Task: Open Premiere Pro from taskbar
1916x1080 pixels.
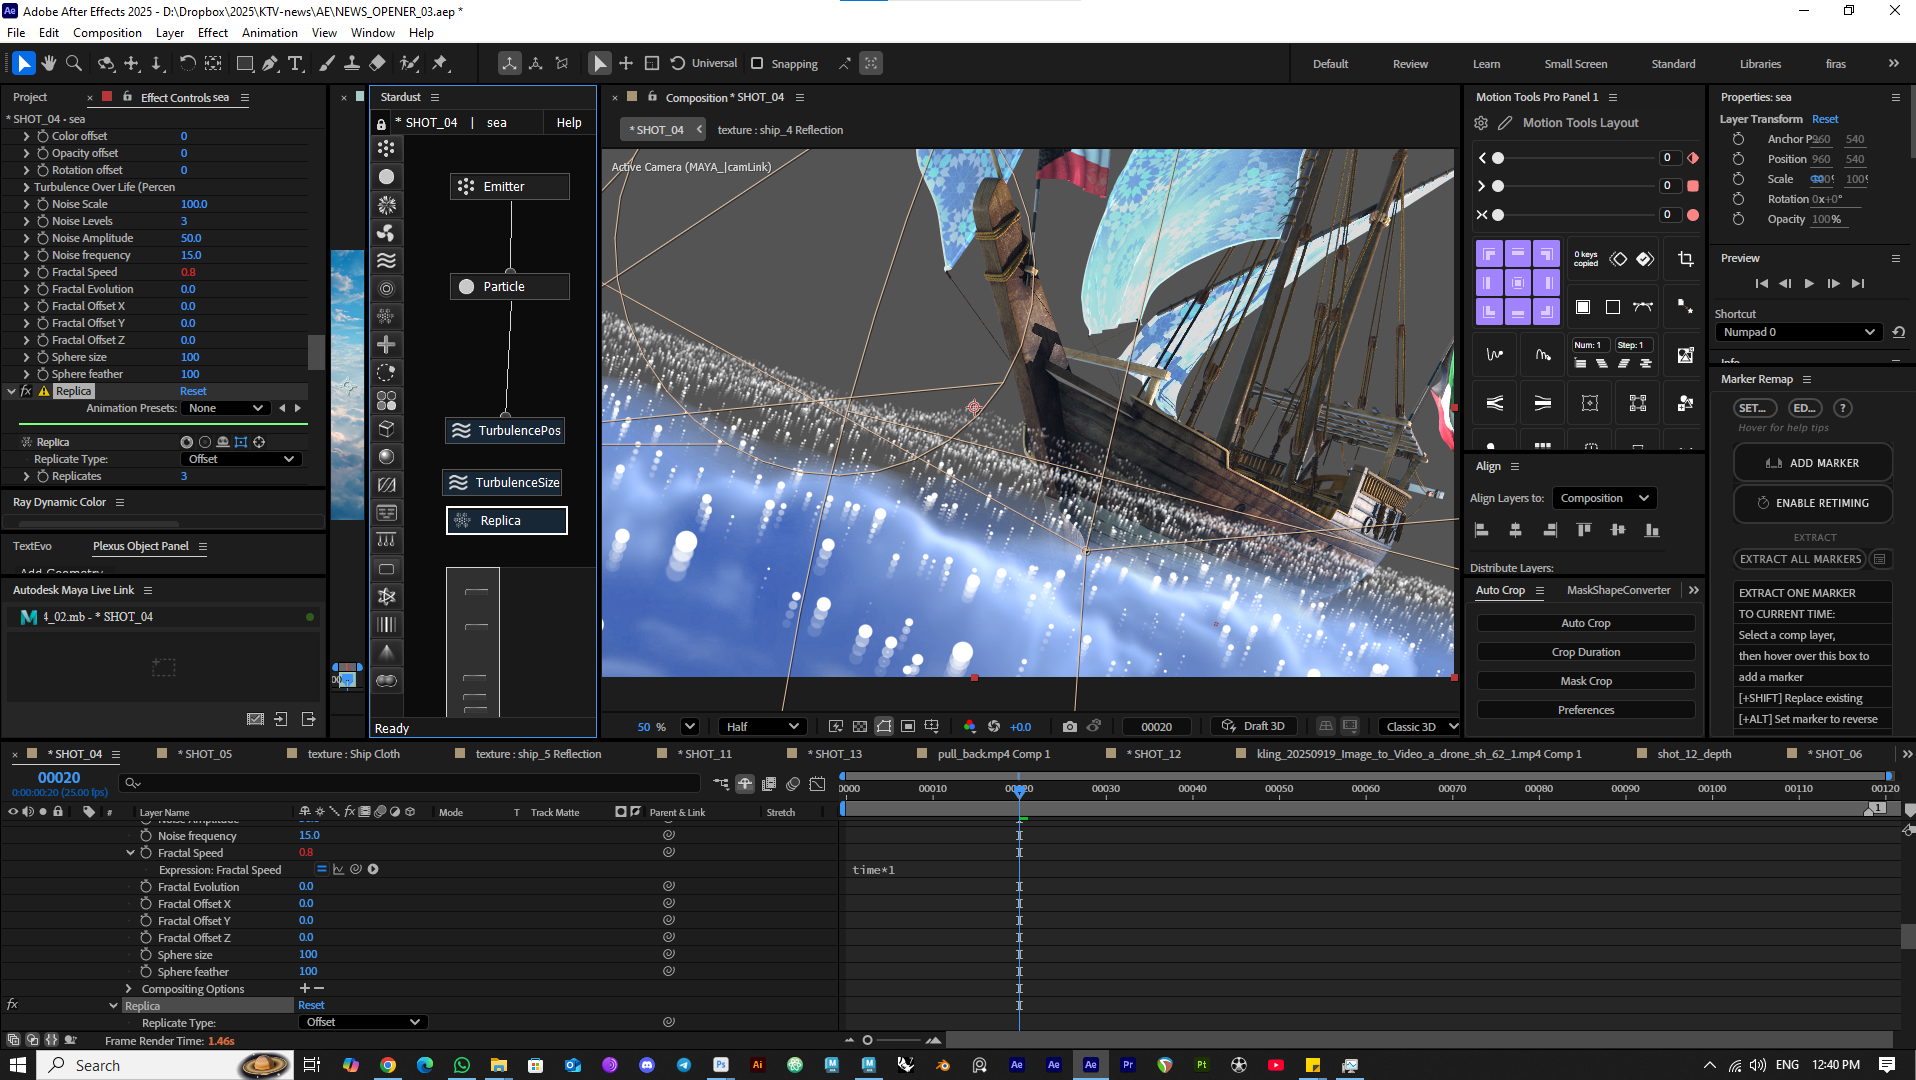Action: 1128,1065
